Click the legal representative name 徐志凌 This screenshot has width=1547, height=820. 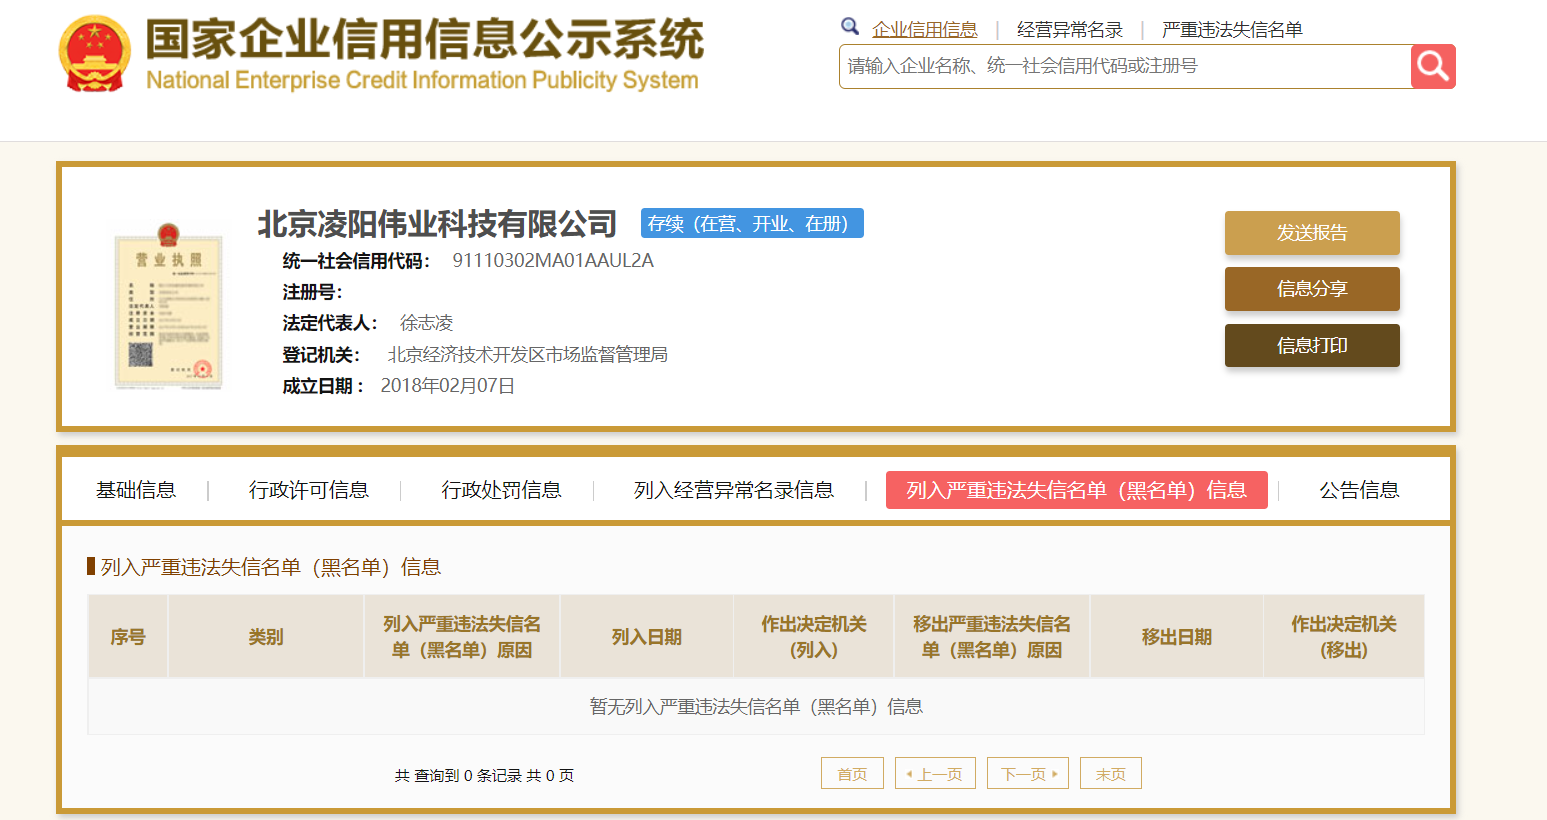[427, 323]
